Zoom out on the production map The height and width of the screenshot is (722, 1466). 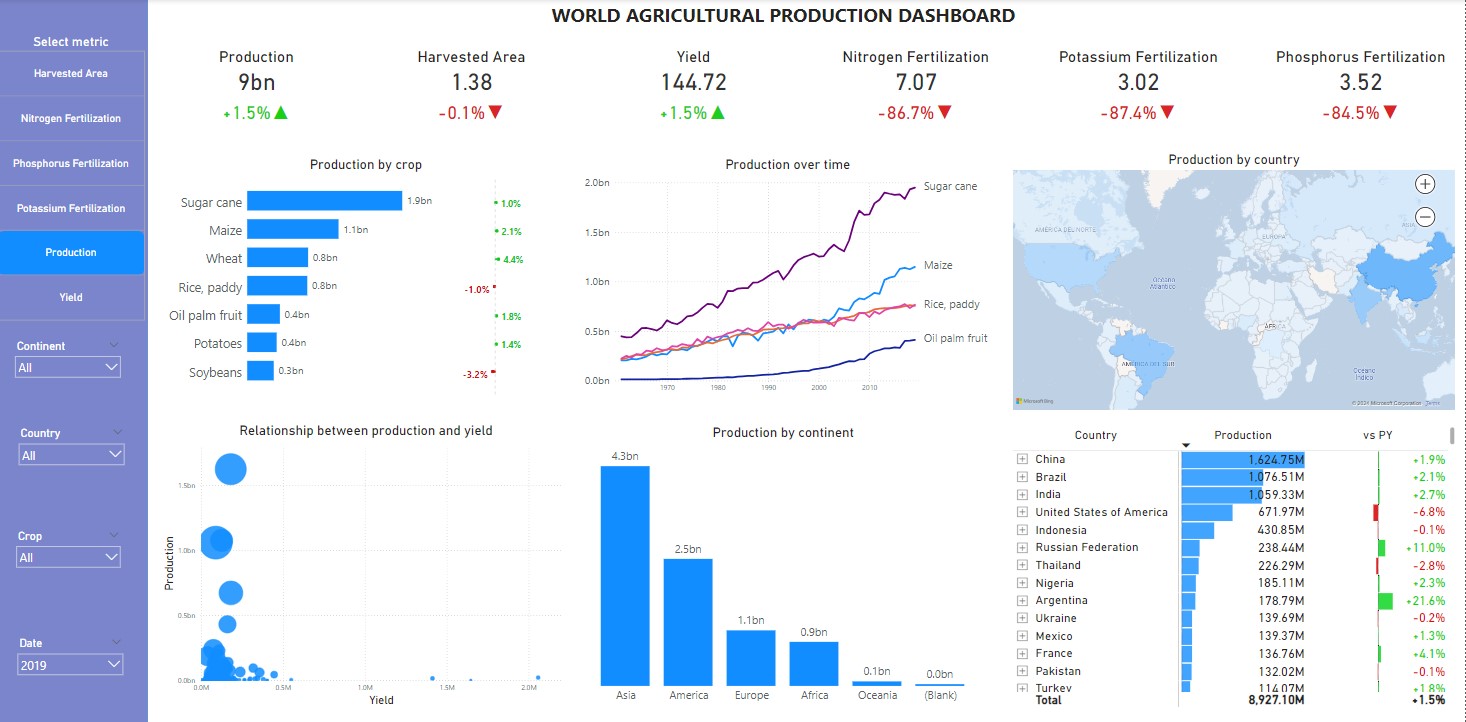coord(1425,217)
